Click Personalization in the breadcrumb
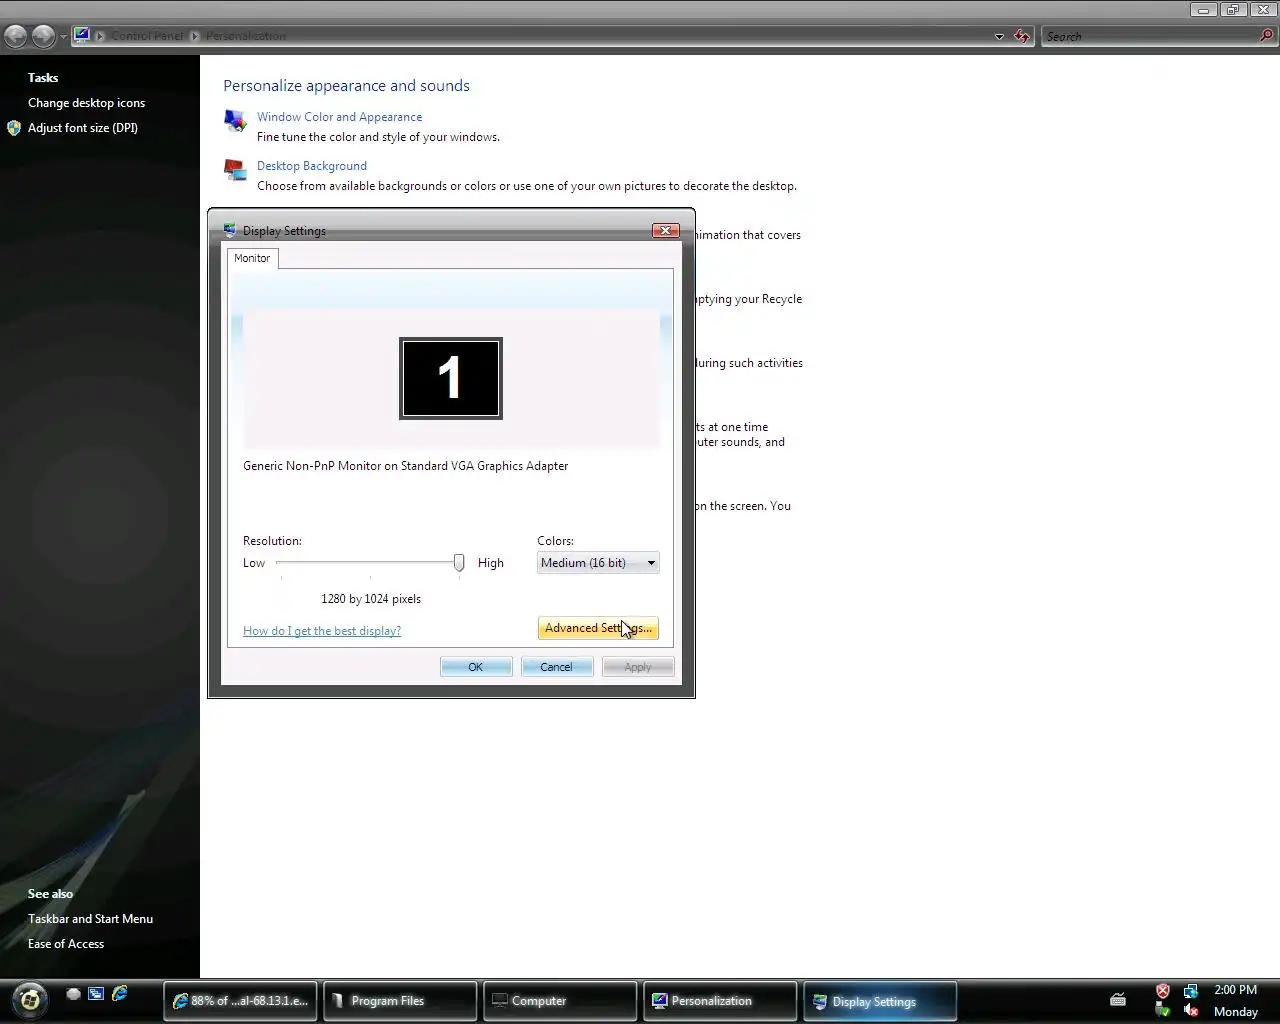 (246, 36)
